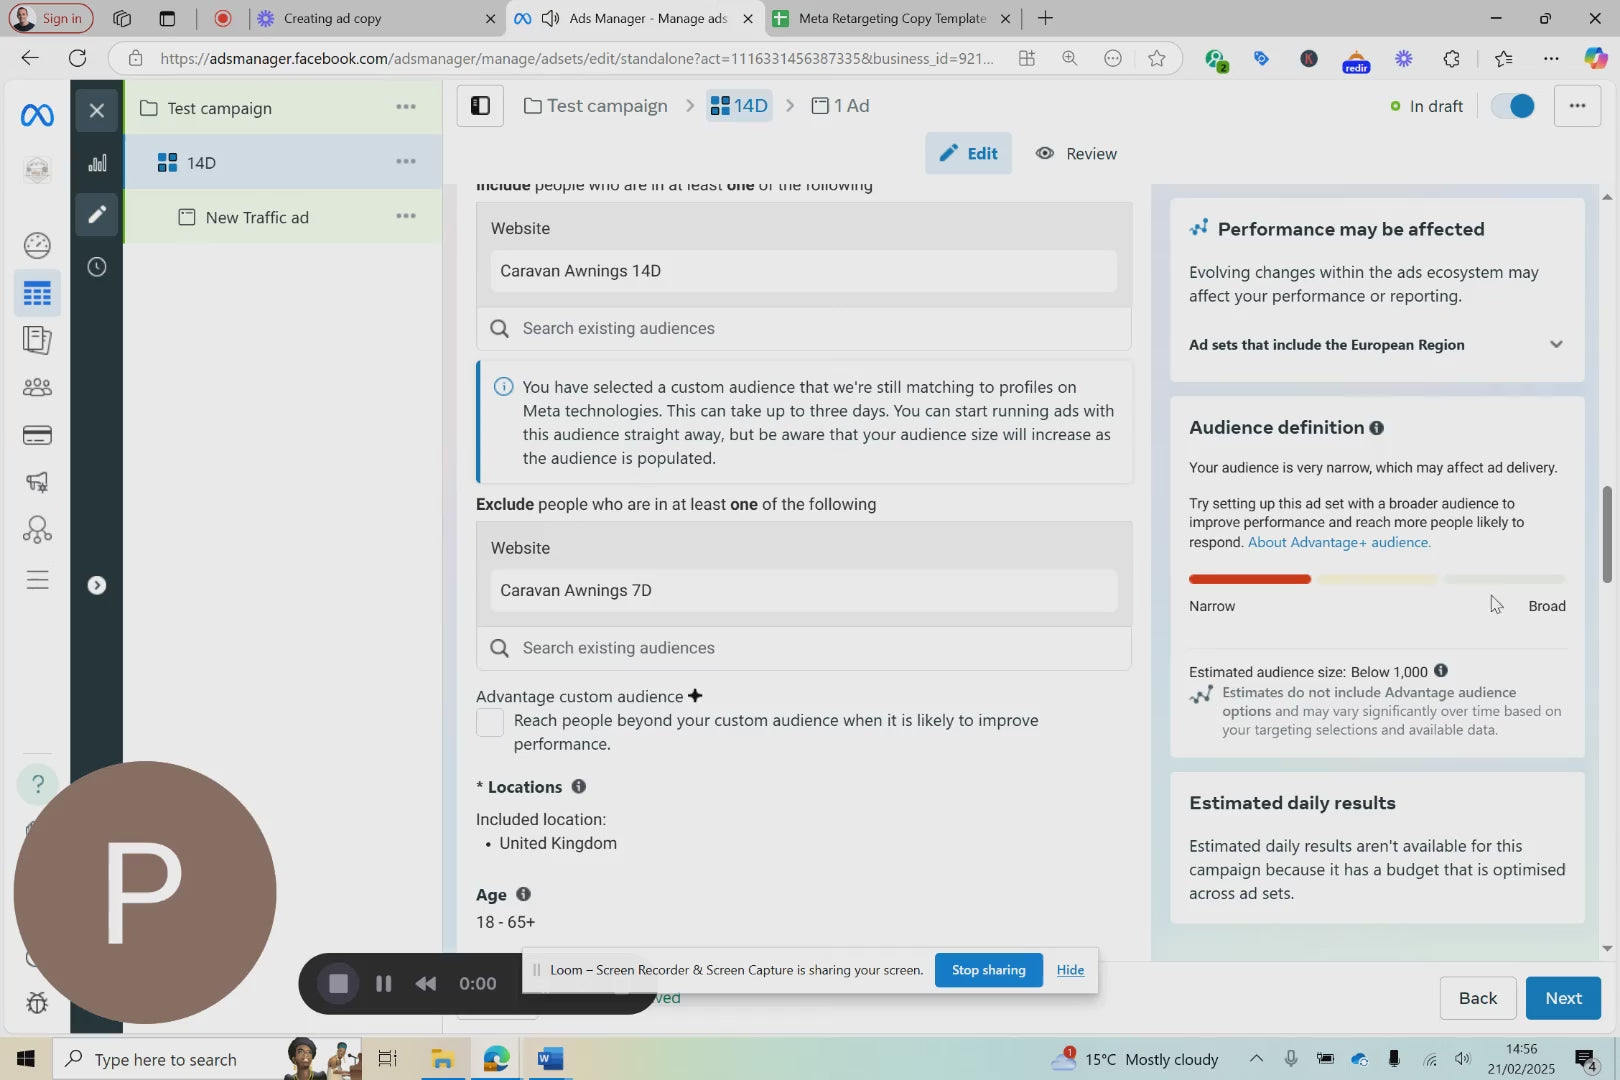Open the clock history icon
This screenshot has width=1620, height=1080.
click(97, 267)
